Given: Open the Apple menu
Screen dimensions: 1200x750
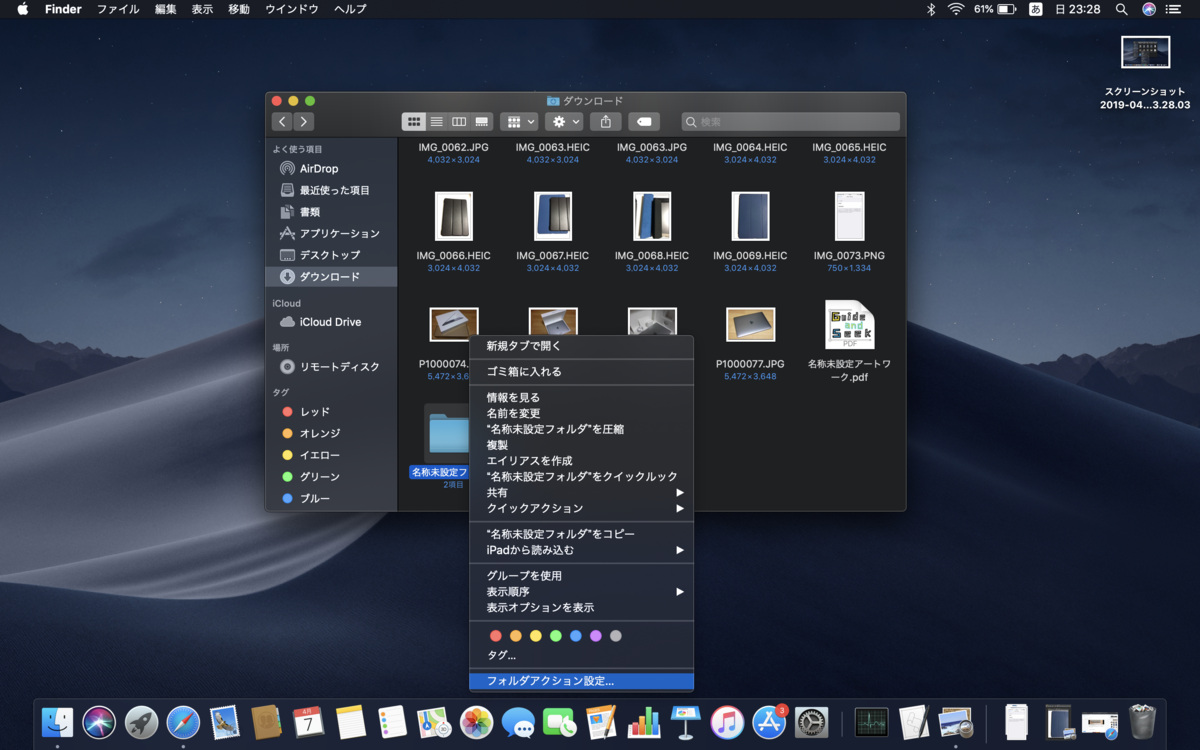Looking at the screenshot, I should pyautogui.click(x=23, y=9).
